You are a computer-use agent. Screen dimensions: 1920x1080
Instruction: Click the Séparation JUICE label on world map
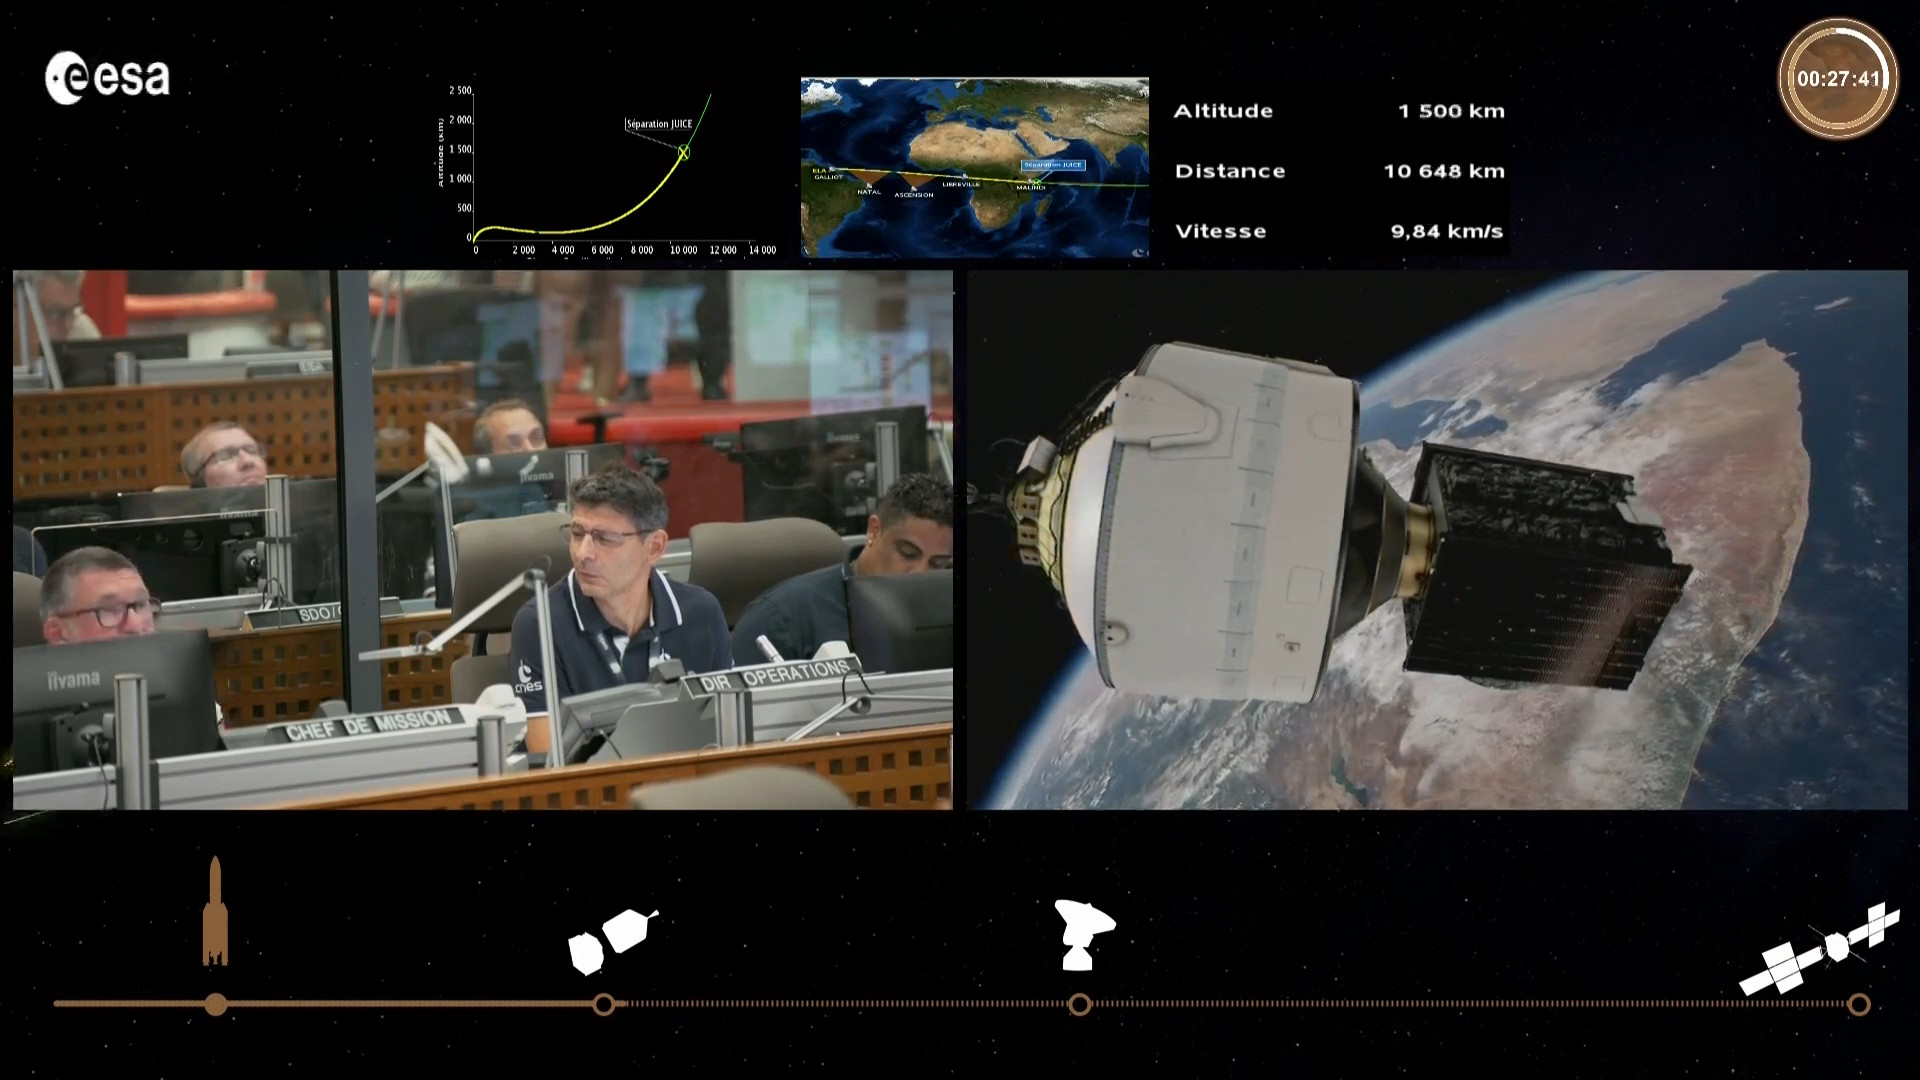pos(1053,165)
